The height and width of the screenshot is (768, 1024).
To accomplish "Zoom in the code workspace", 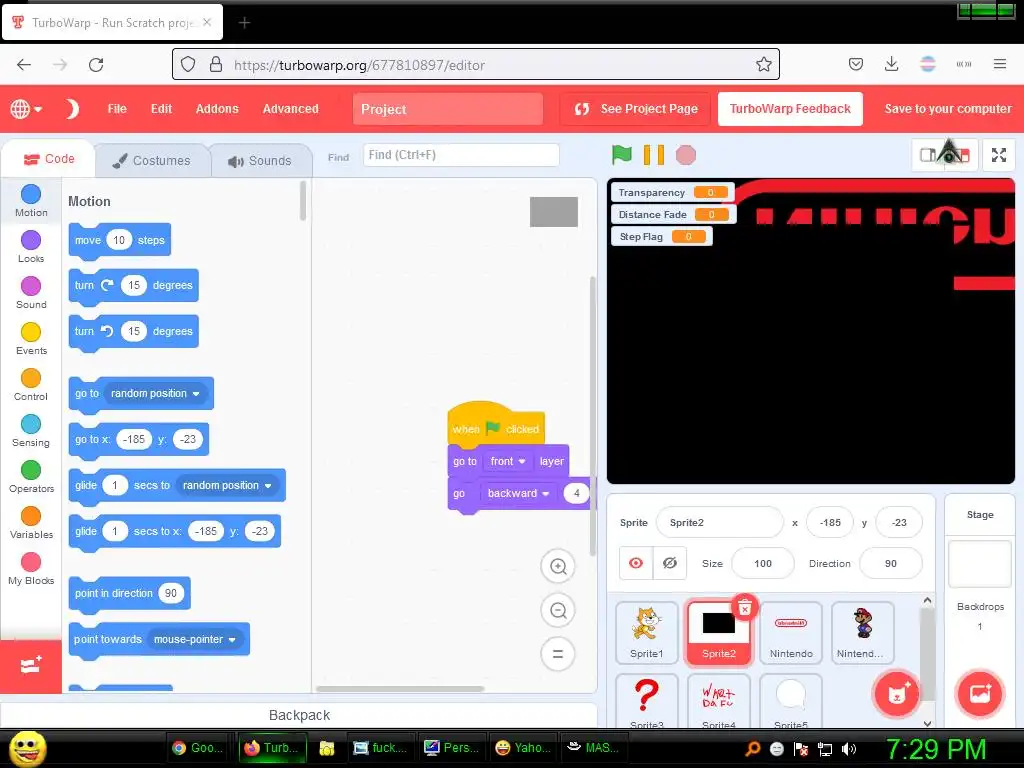I will [558, 566].
